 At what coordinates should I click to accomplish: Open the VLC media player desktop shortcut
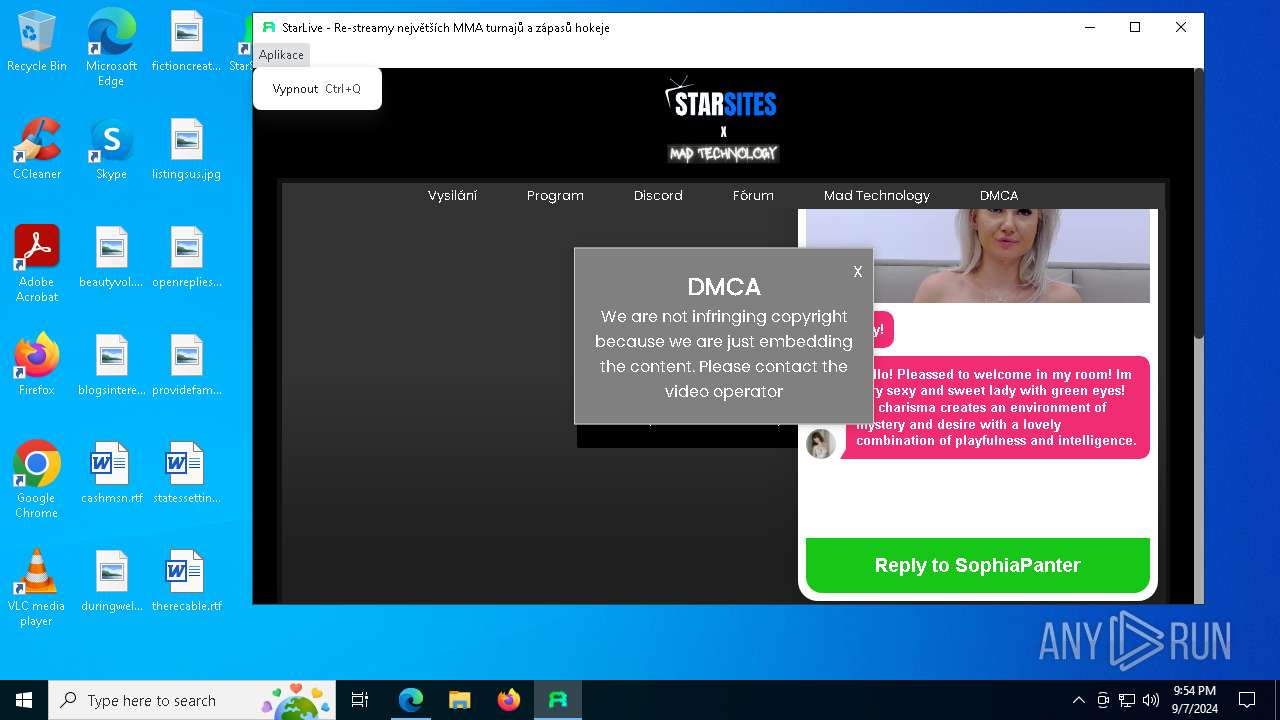(x=37, y=588)
